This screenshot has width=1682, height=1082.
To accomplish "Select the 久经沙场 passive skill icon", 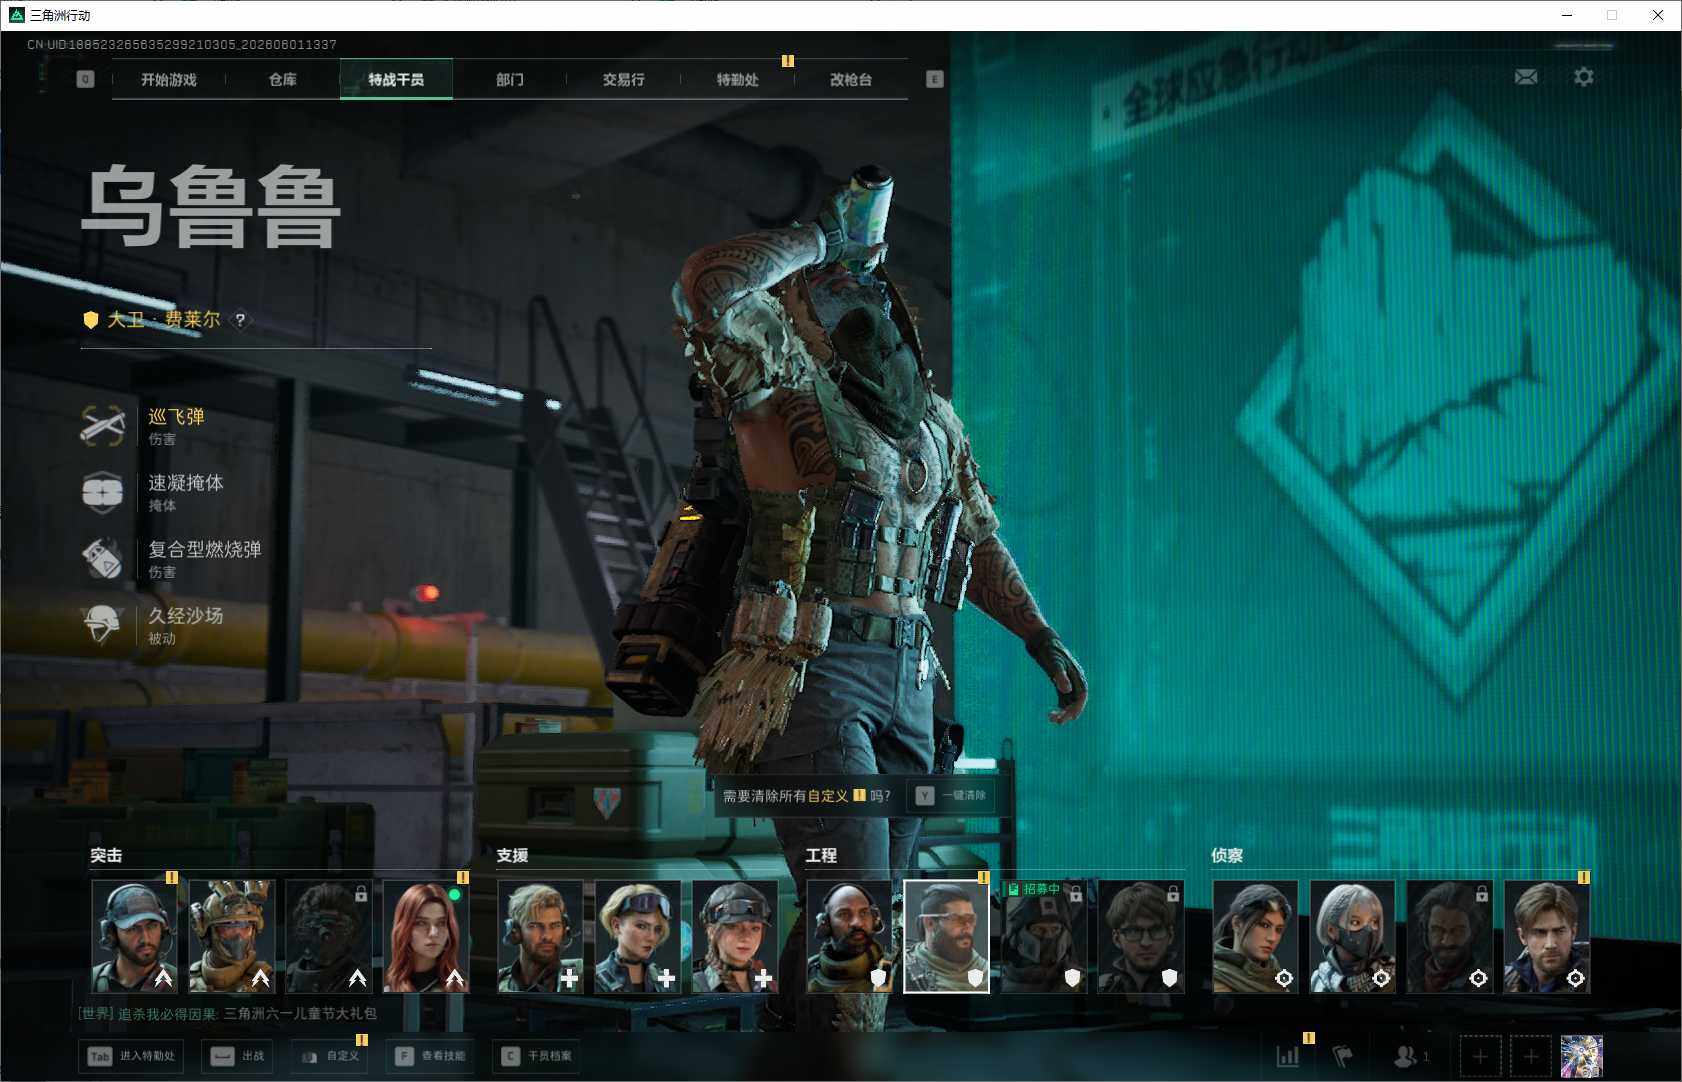I will [102, 625].
